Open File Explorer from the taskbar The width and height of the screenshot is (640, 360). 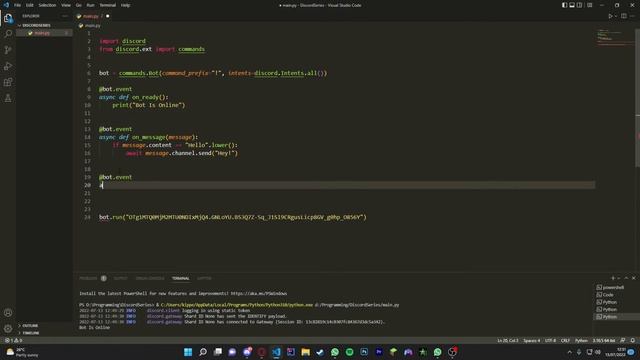pyautogui.click(x=305, y=352)
